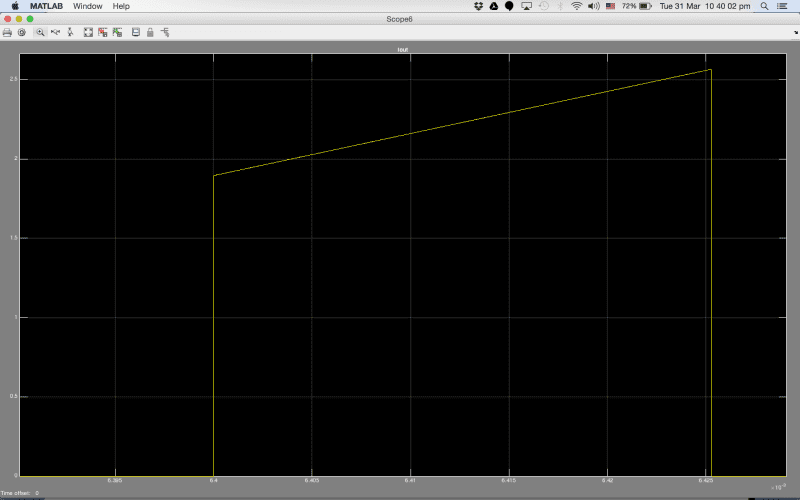
Task: Toggle the Lock axes selection padlock
Action: 150,33
